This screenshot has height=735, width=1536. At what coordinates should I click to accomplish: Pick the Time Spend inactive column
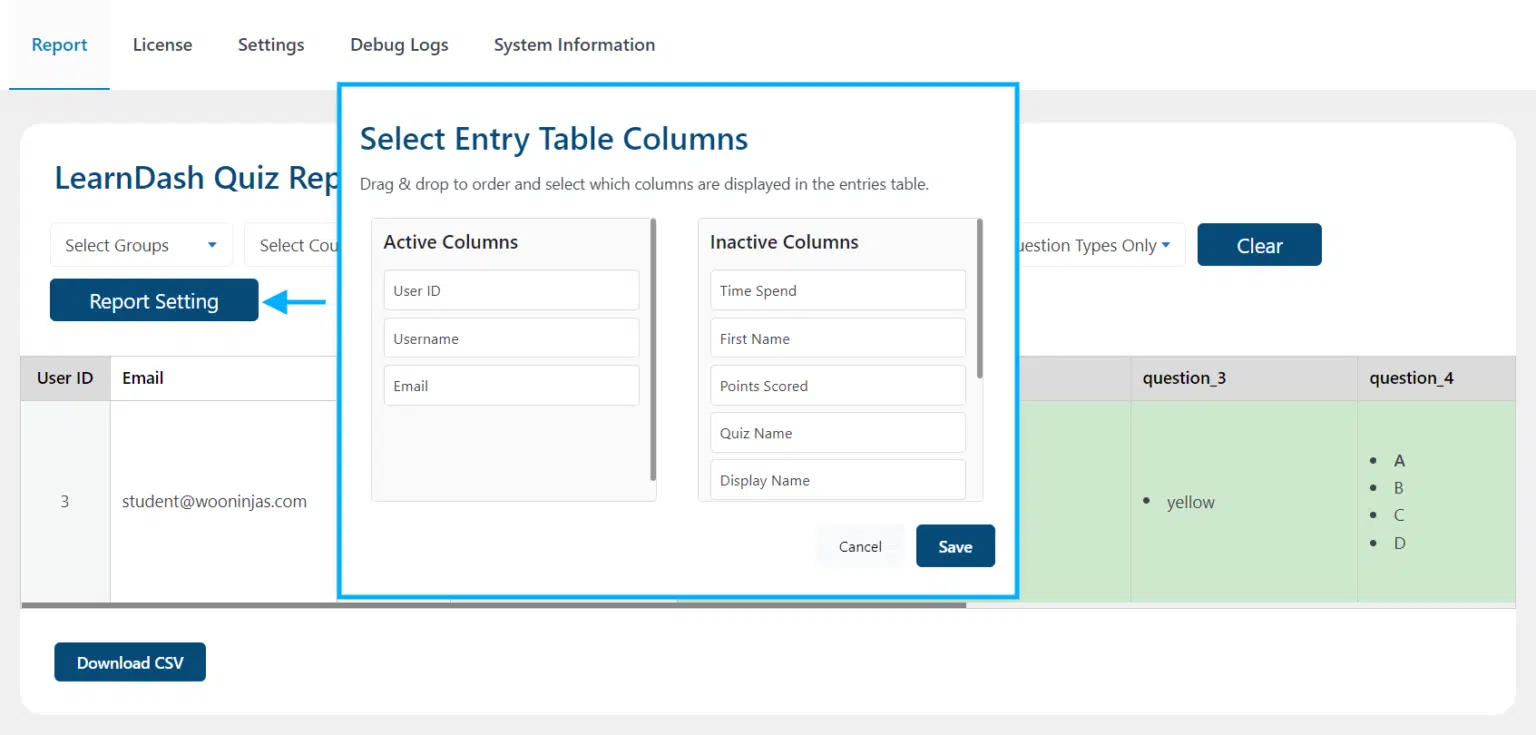838,290
